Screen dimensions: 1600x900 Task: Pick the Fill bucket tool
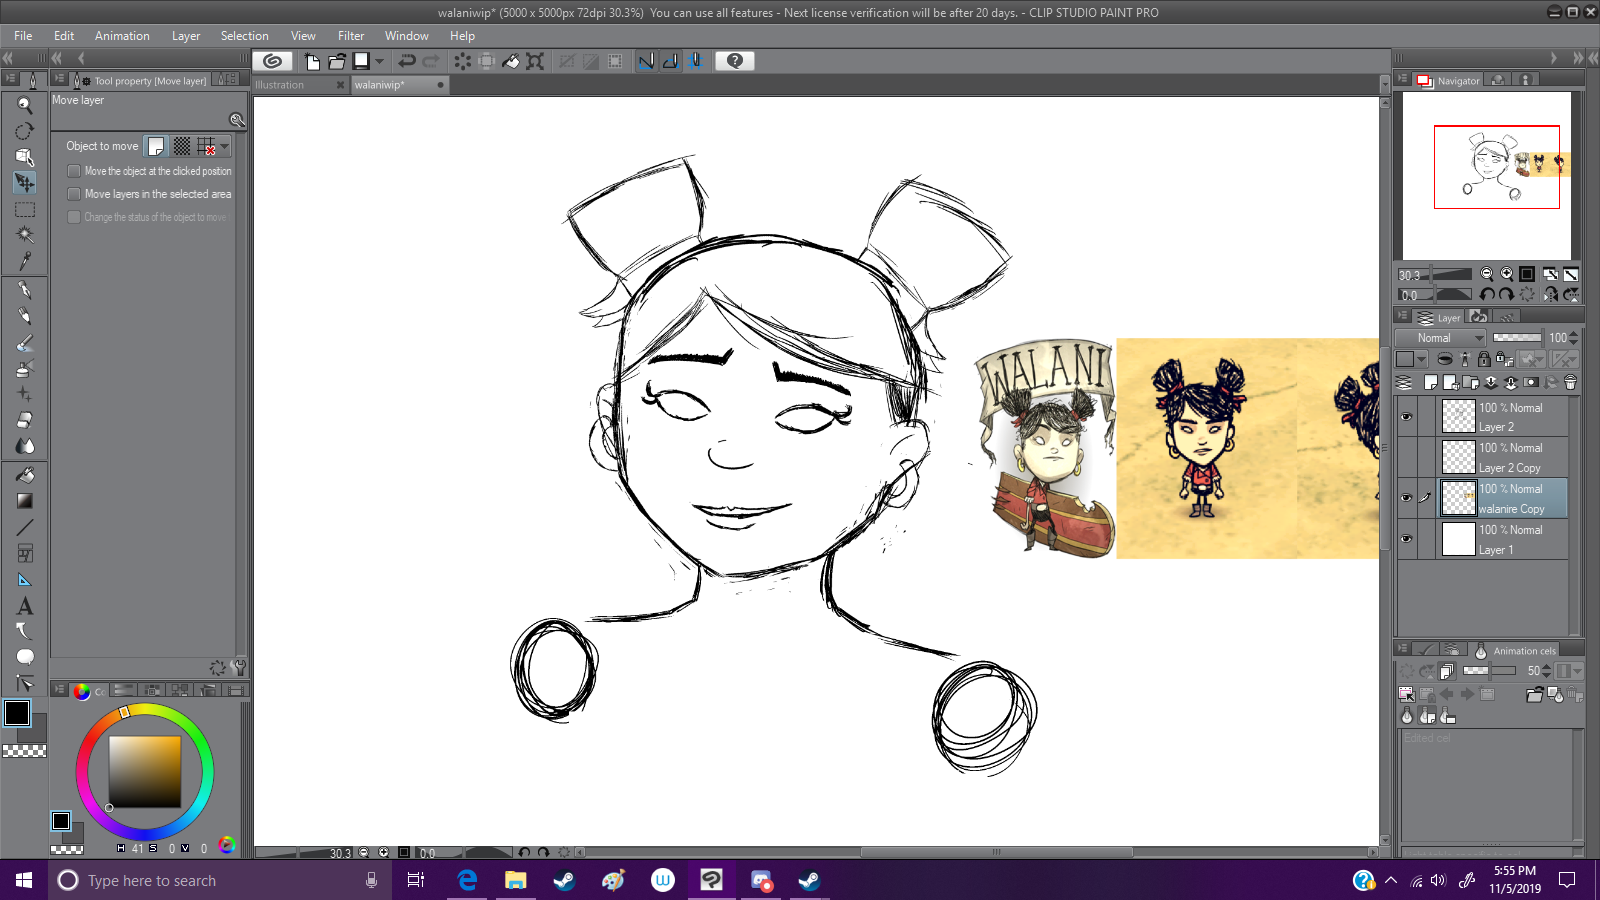click(x=25, y=475)
